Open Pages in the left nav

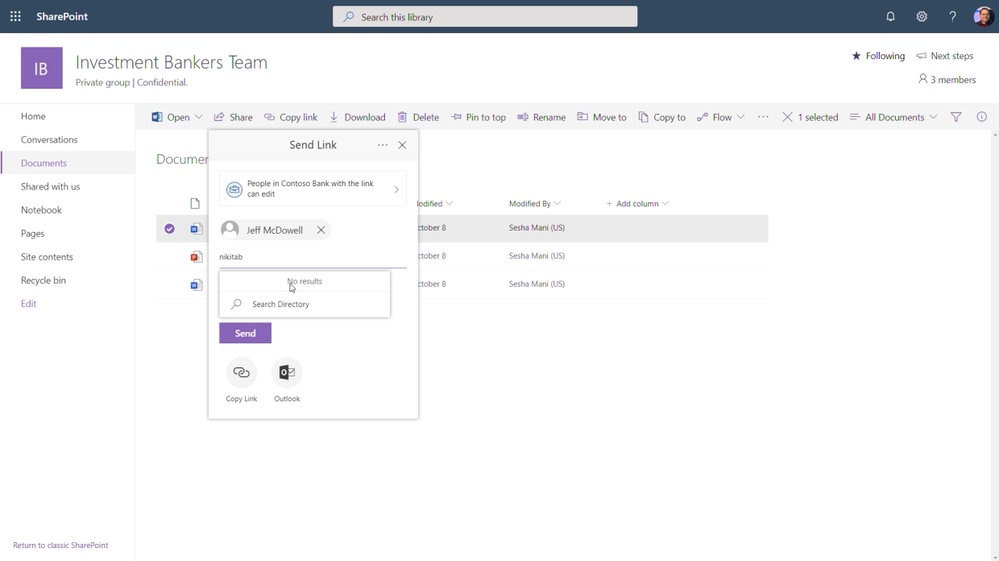click(x=32, y=233)
